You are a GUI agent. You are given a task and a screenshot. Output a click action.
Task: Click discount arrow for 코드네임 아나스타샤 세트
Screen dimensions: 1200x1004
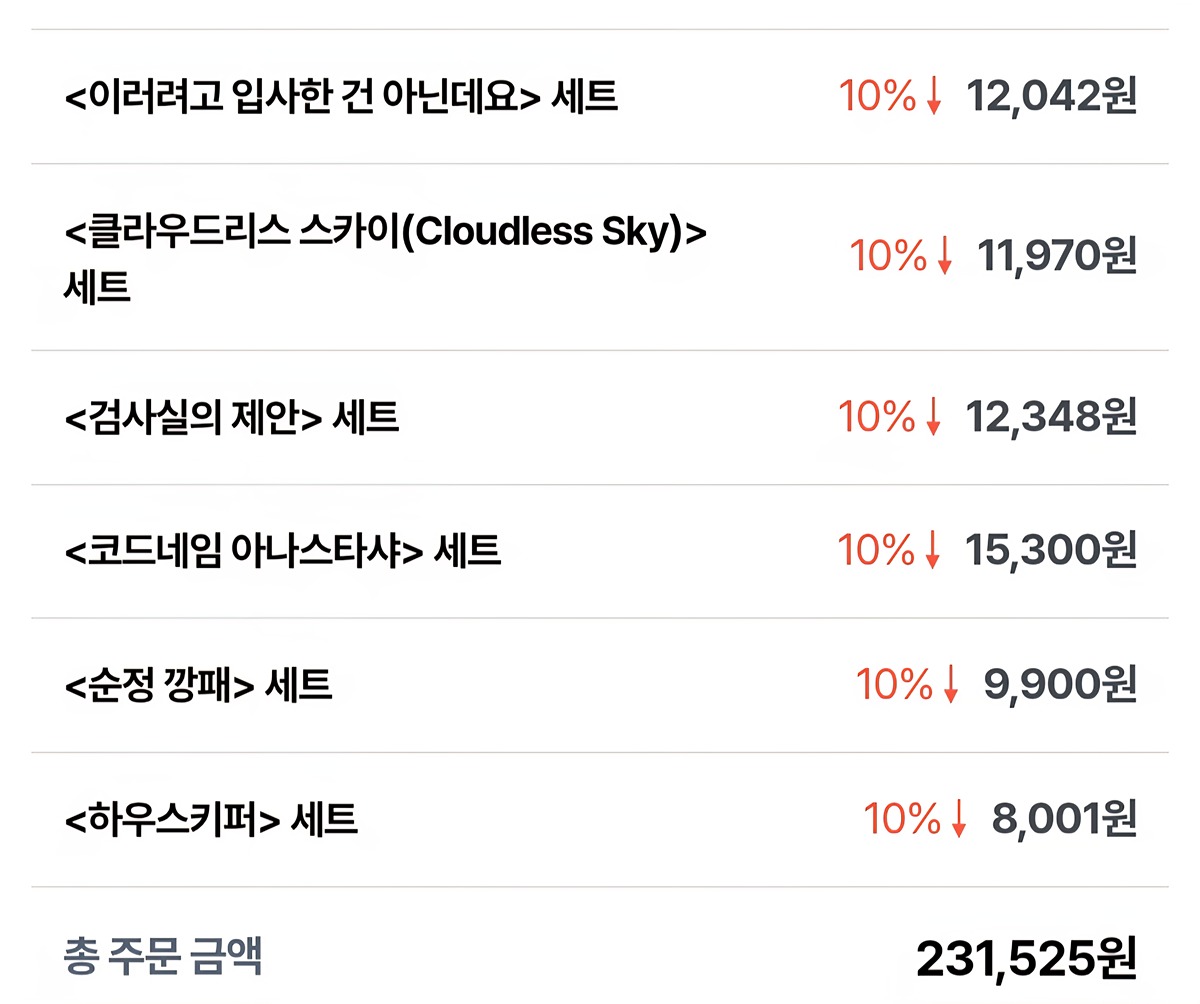point(934,551)
